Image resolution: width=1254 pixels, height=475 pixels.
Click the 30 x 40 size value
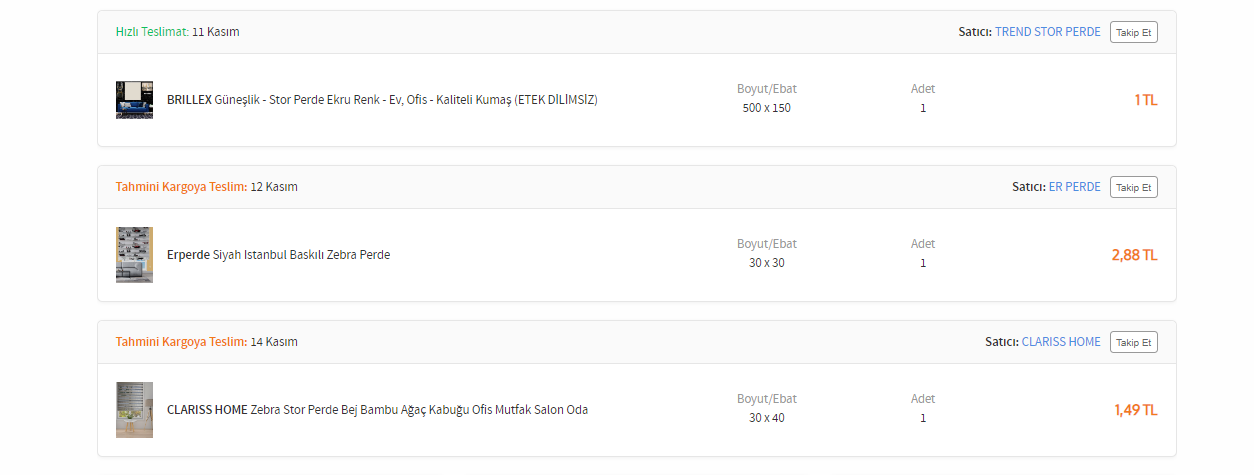(x=766, y=418)
